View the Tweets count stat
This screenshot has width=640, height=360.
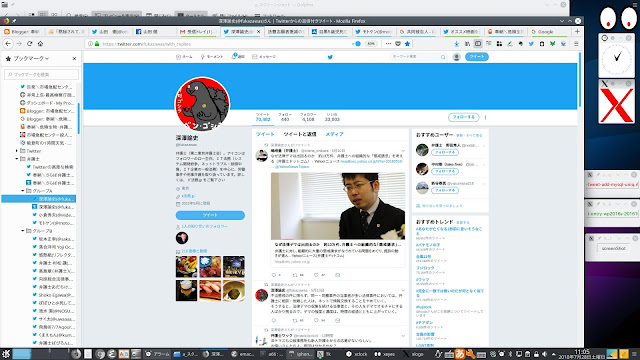click(263, 117)
